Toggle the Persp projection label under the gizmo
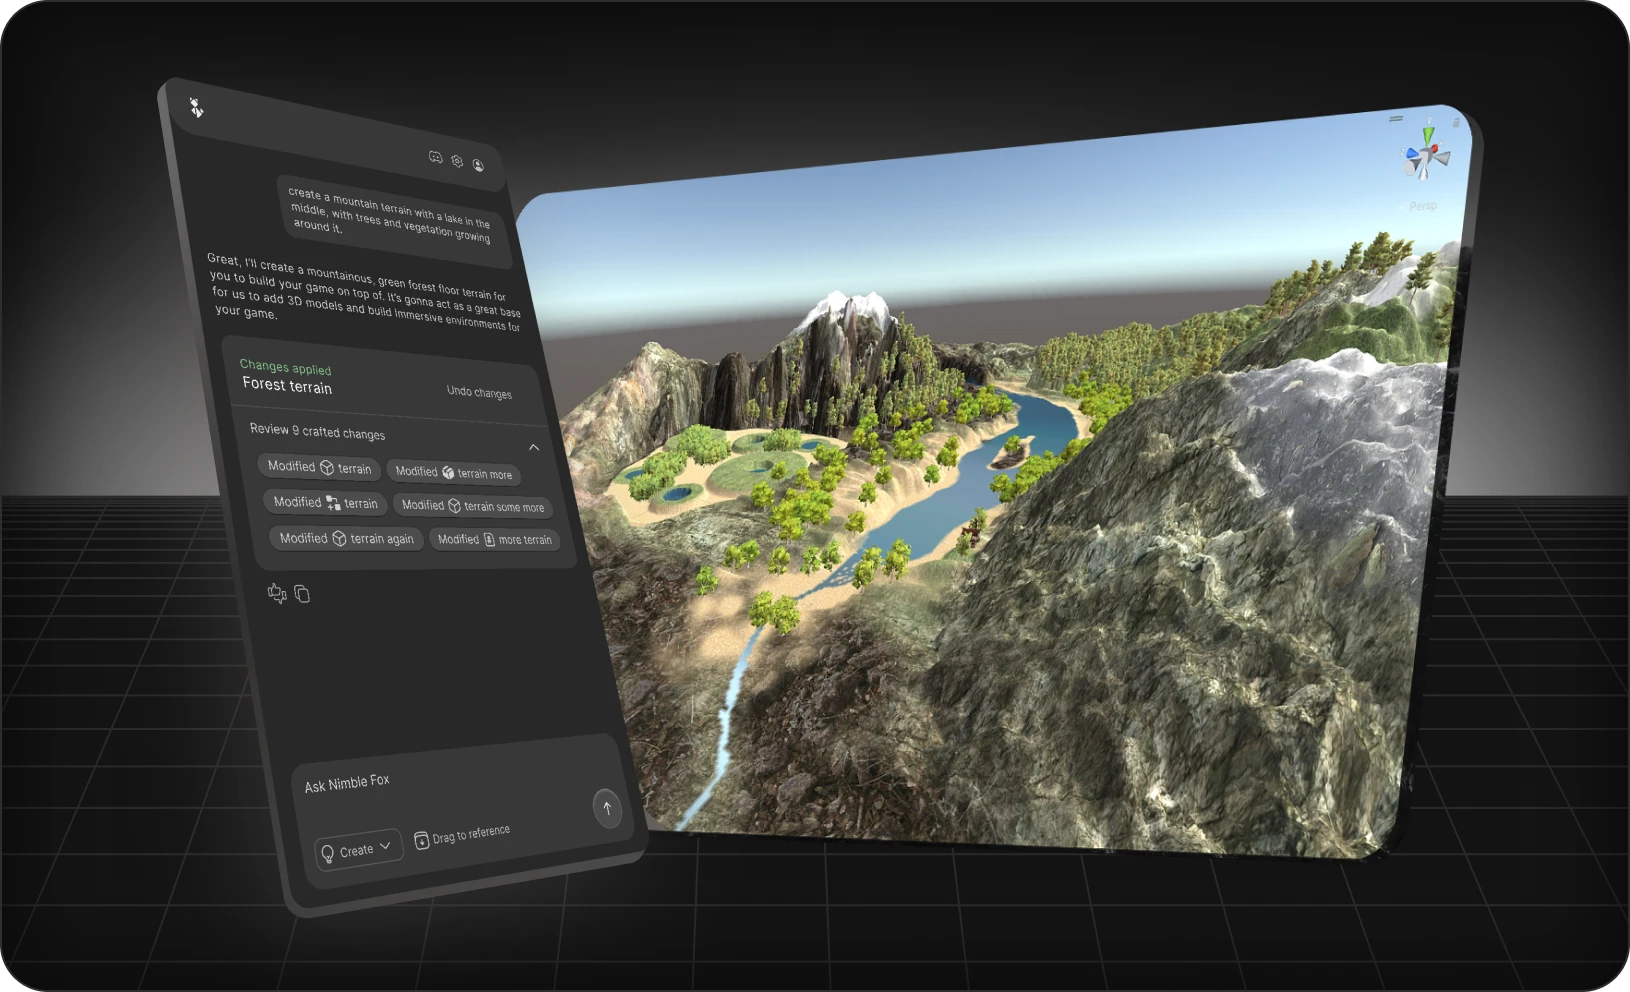This screenshot has height=992, width=1630. pos(1423,206)
